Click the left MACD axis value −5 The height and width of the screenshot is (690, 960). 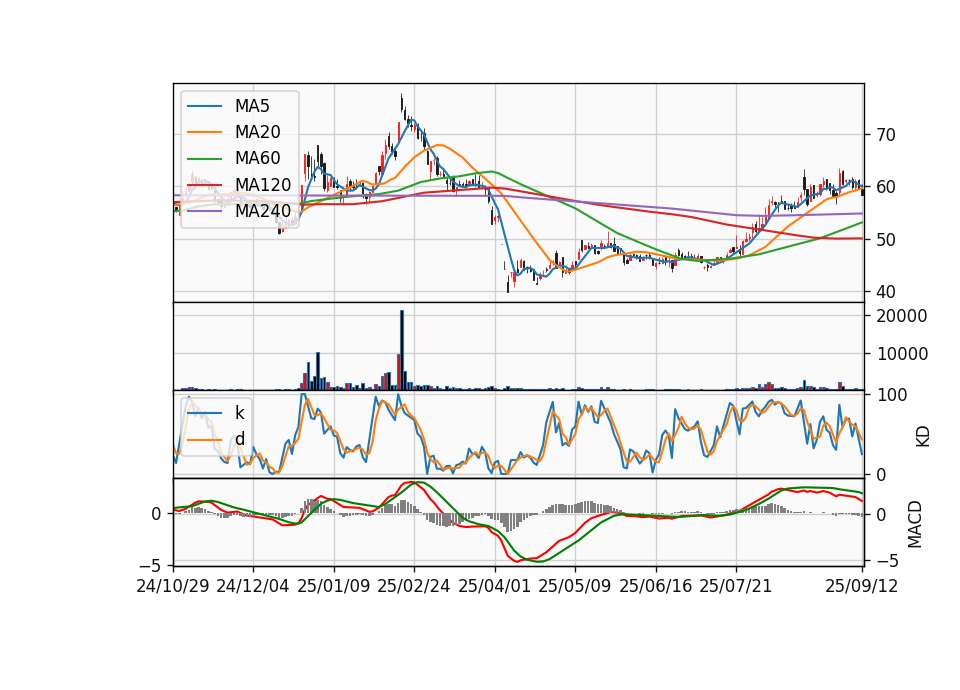pos(151,565)
